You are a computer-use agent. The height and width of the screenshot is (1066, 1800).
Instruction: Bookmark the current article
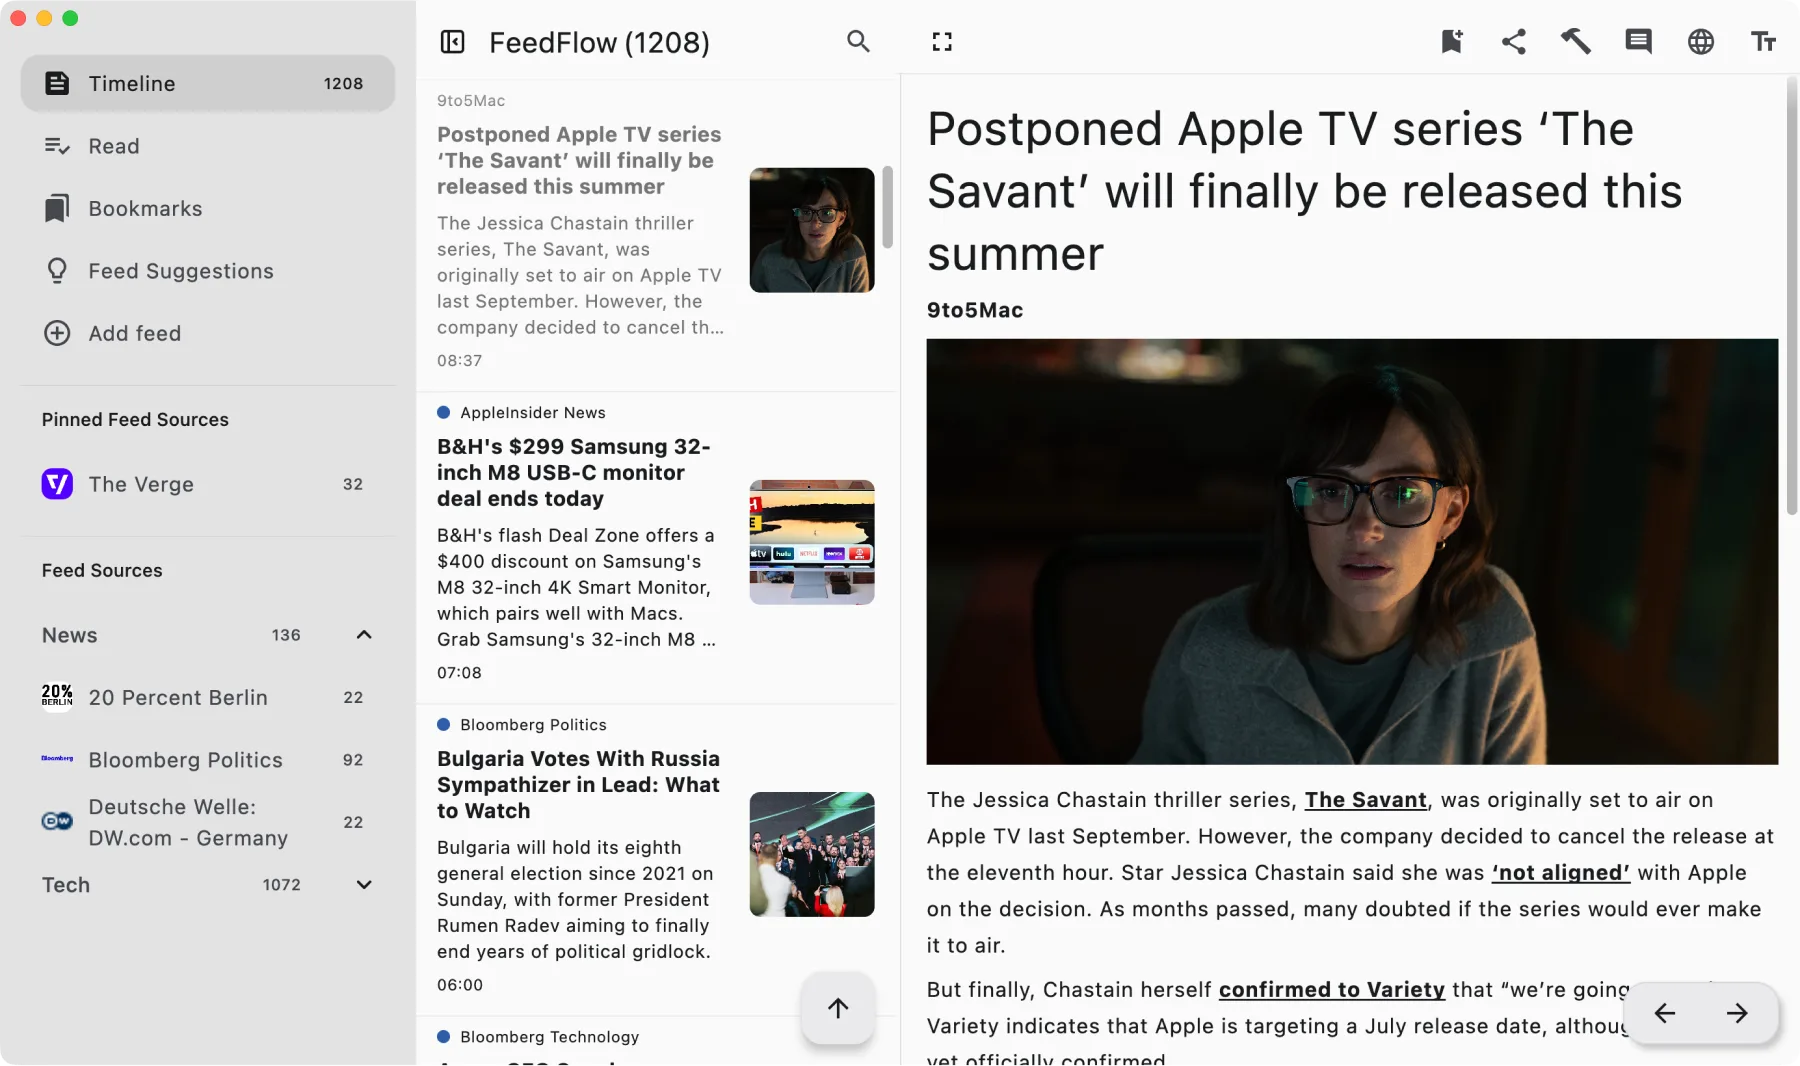[x=1452, y=41]
